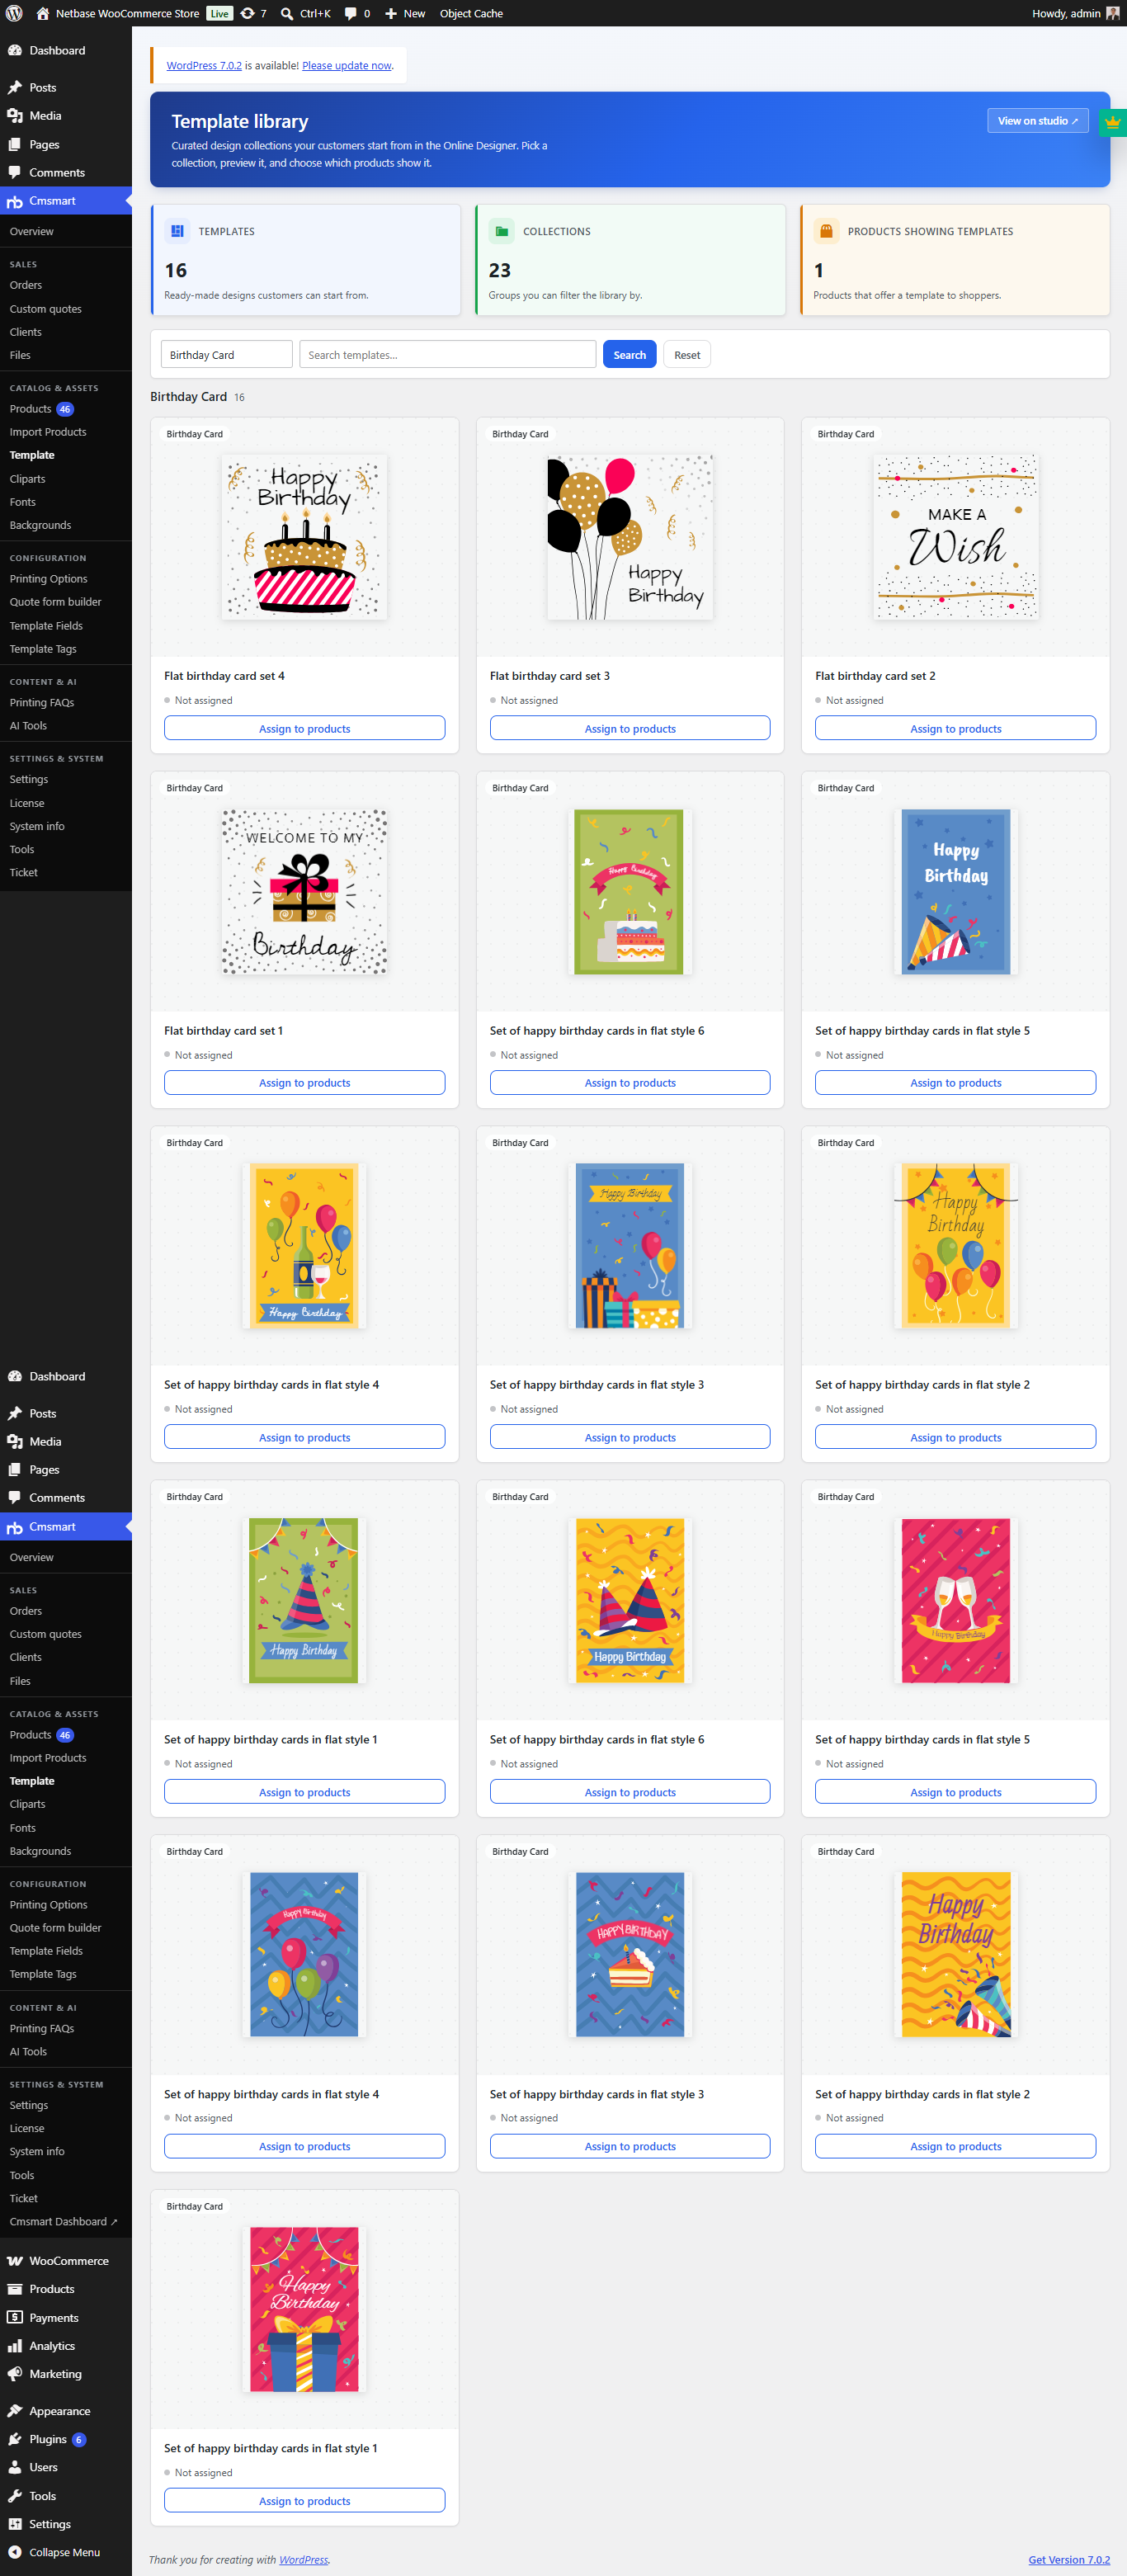Screen dimensions: 1127x2576
Task: Open the green card with party hat thumbnail
Action: 304,1600
